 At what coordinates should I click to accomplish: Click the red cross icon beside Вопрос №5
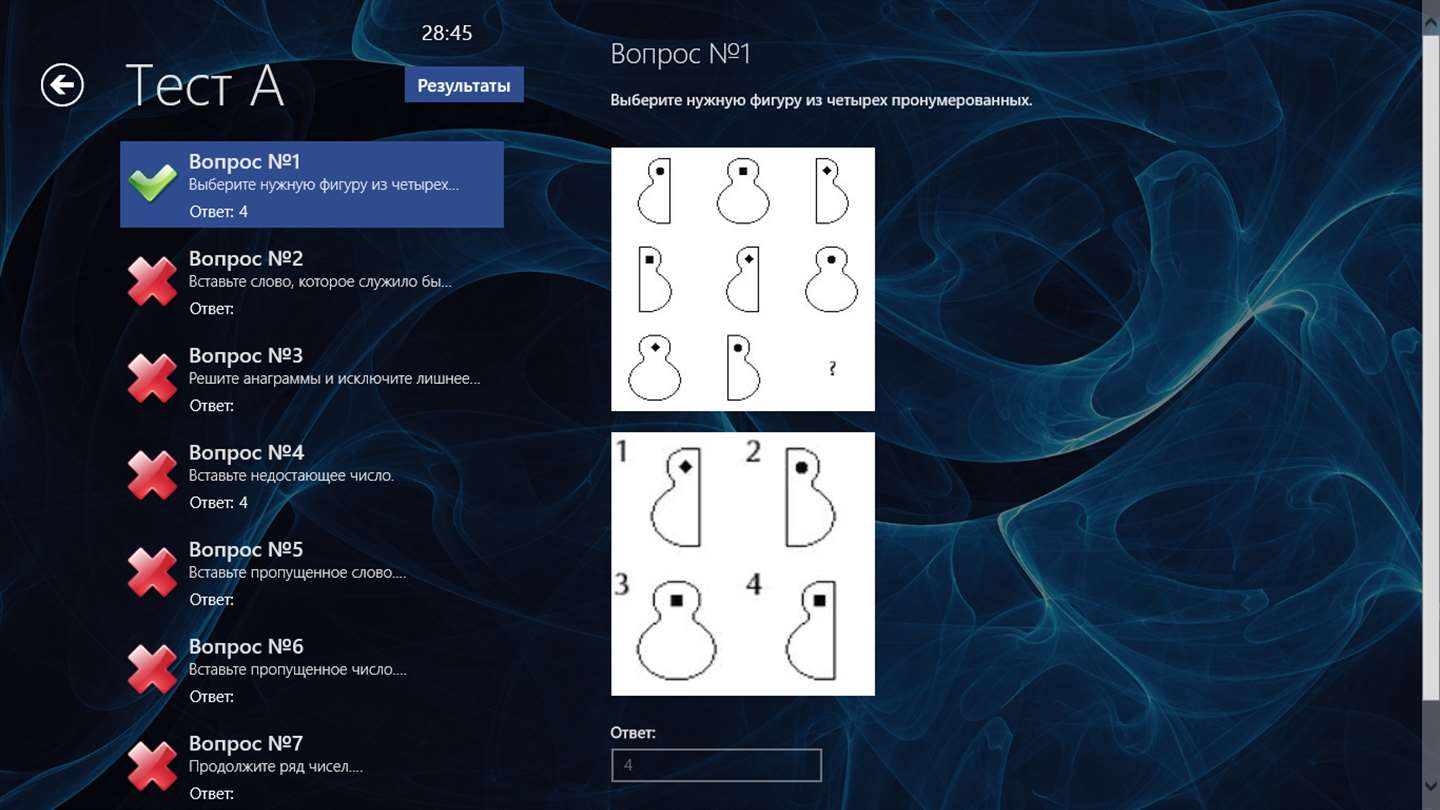(x=152, y=571)
